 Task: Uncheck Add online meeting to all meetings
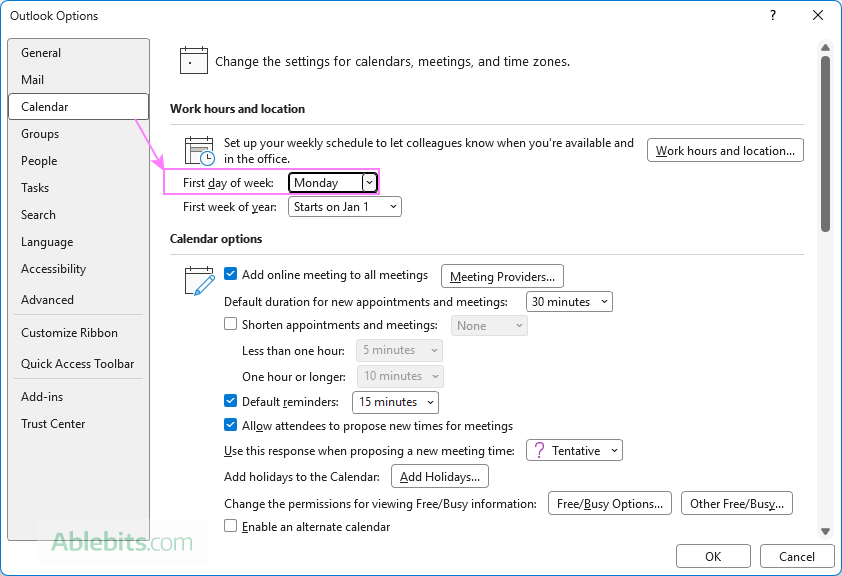point(230,274)
